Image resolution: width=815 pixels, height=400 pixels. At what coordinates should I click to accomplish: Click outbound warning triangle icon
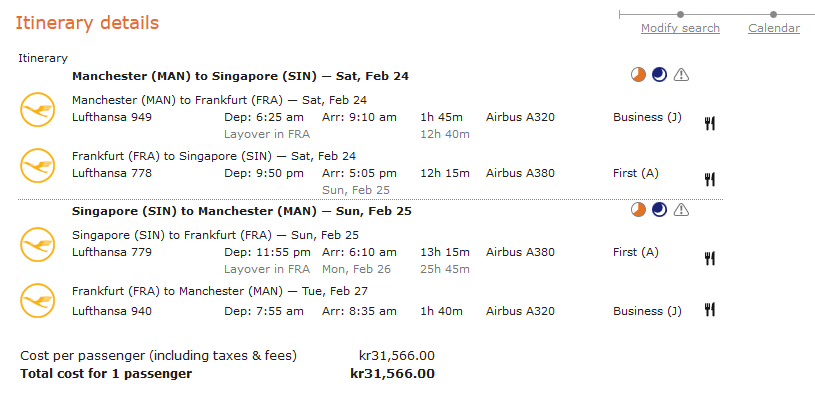pyautogui.click(x=681, y=75)
